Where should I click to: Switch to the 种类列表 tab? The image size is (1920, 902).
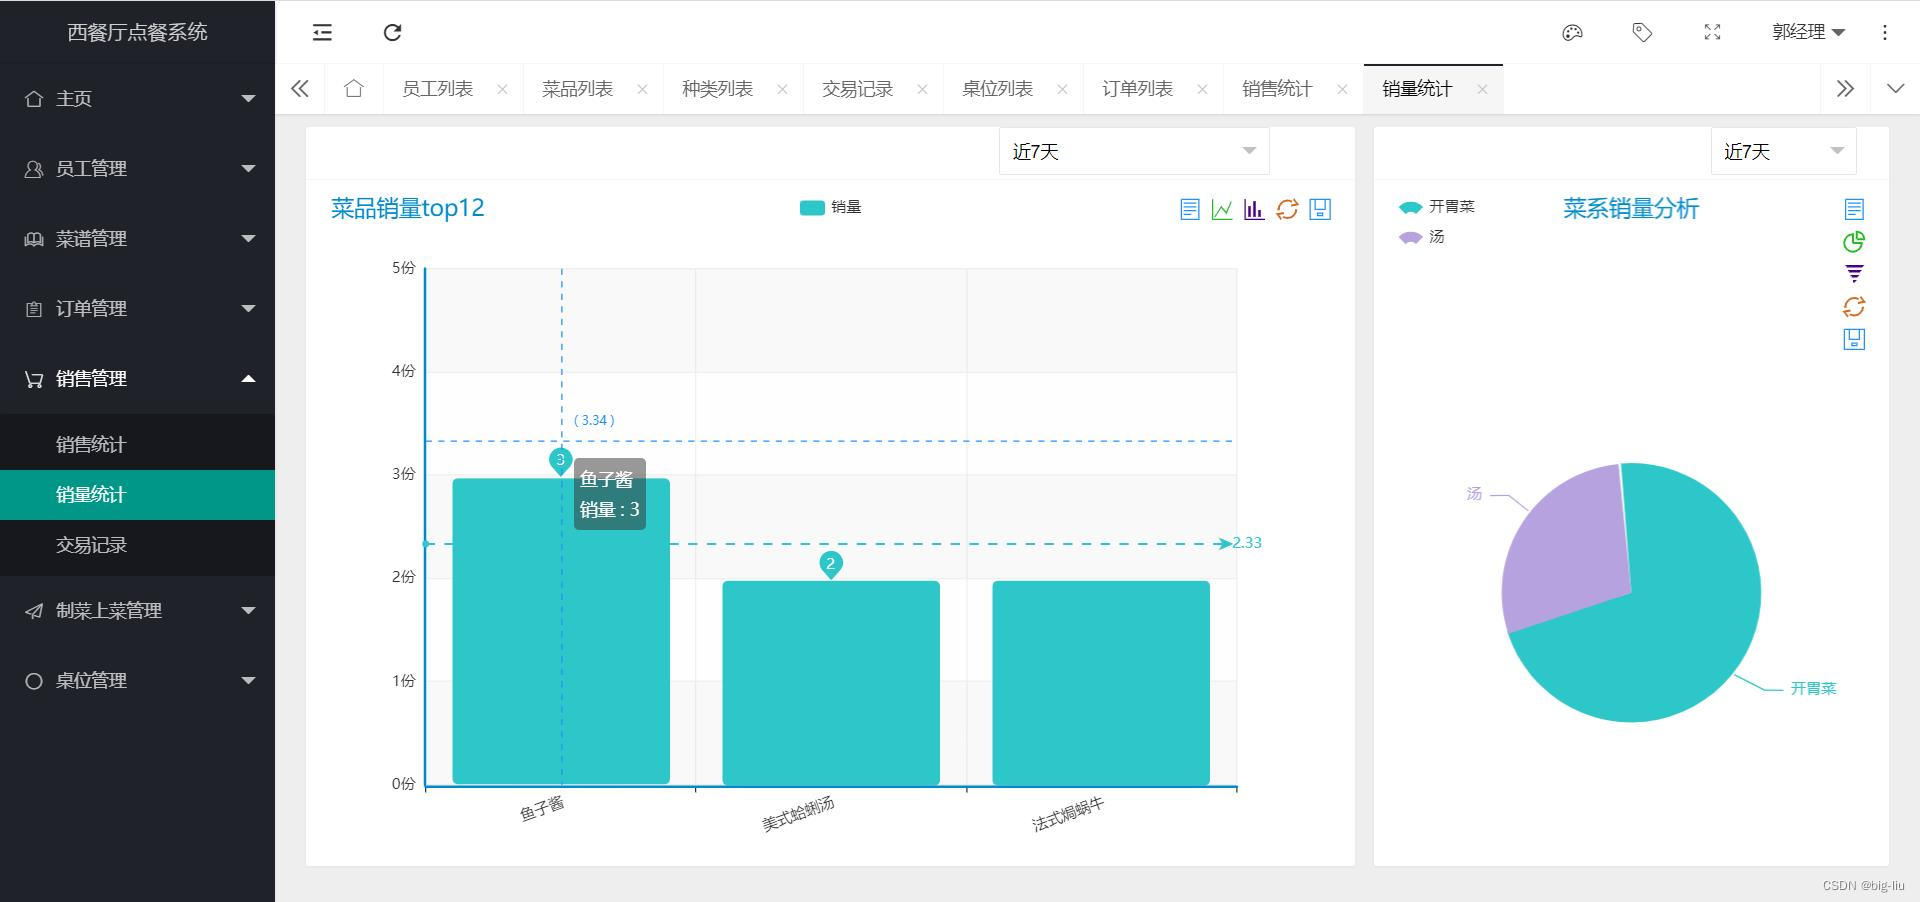pyautogui.click(x=717, y=89)
